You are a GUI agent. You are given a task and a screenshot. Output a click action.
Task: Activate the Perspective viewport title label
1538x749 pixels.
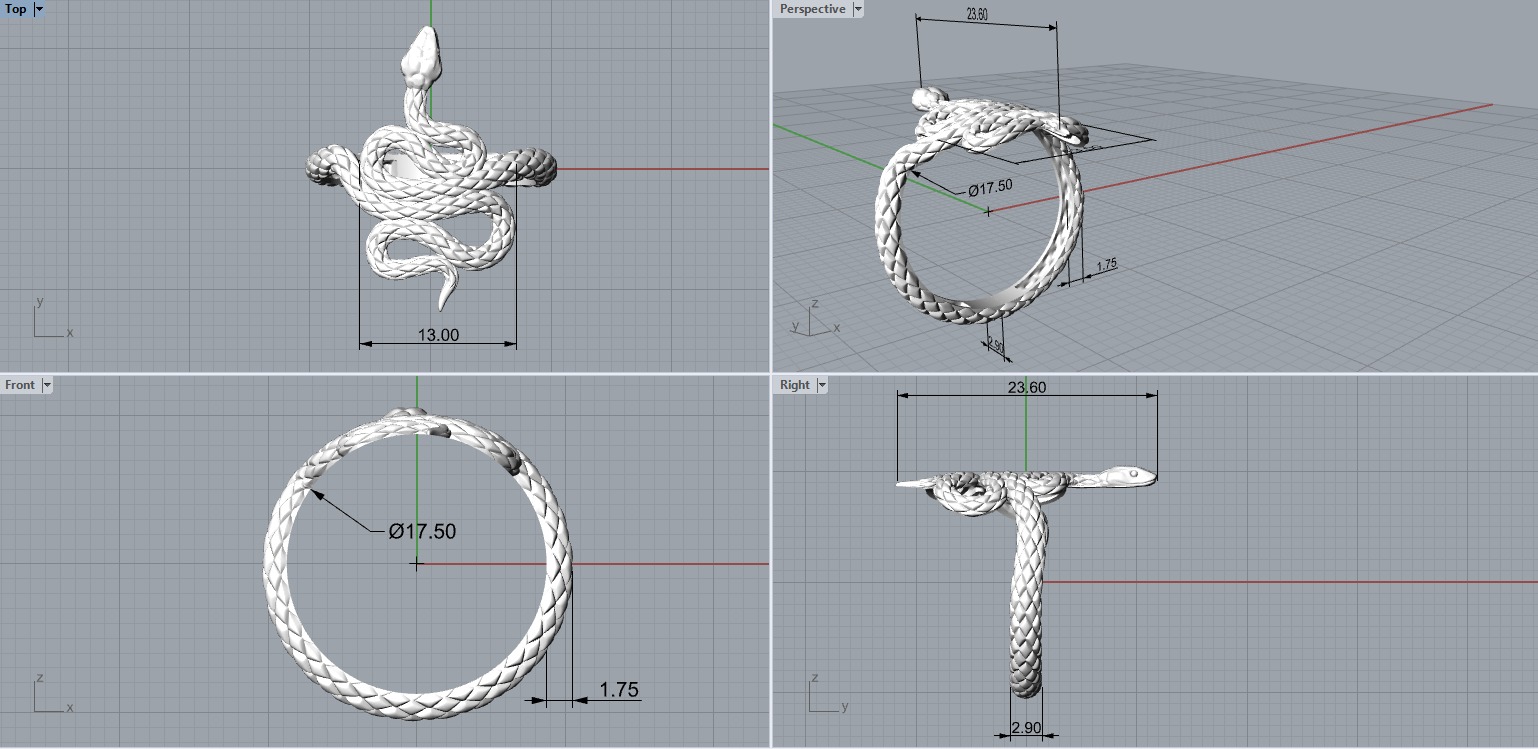(812, 9)
